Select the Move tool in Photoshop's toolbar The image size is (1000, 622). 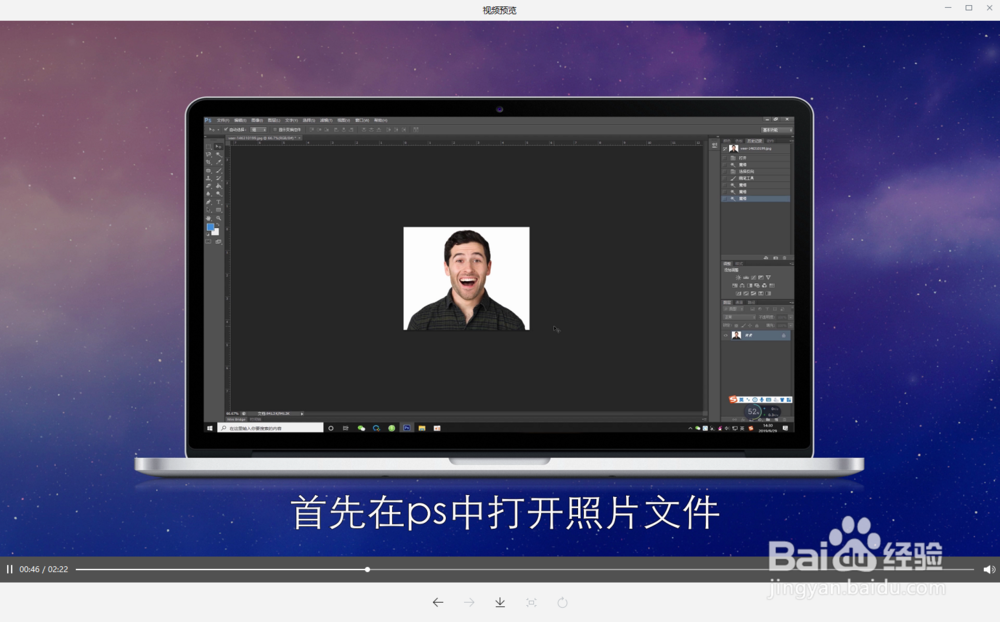coord(218,147)
